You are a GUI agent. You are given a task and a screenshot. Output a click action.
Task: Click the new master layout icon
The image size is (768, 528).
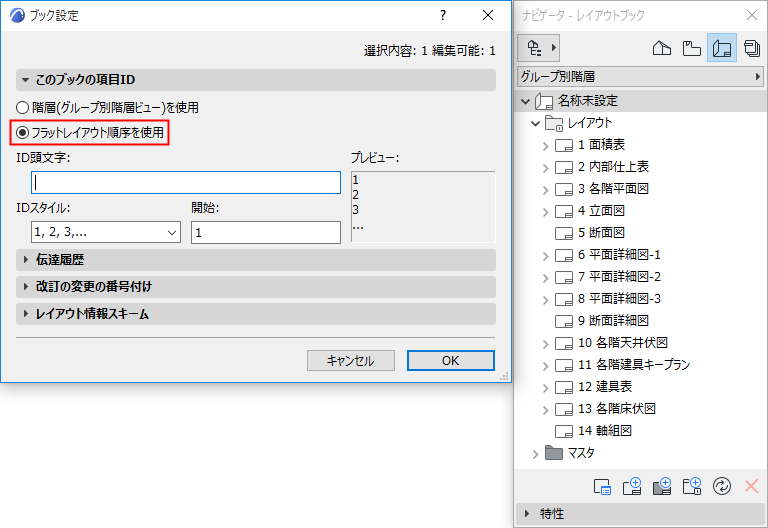pyautogui.click(x=662, y=486)
